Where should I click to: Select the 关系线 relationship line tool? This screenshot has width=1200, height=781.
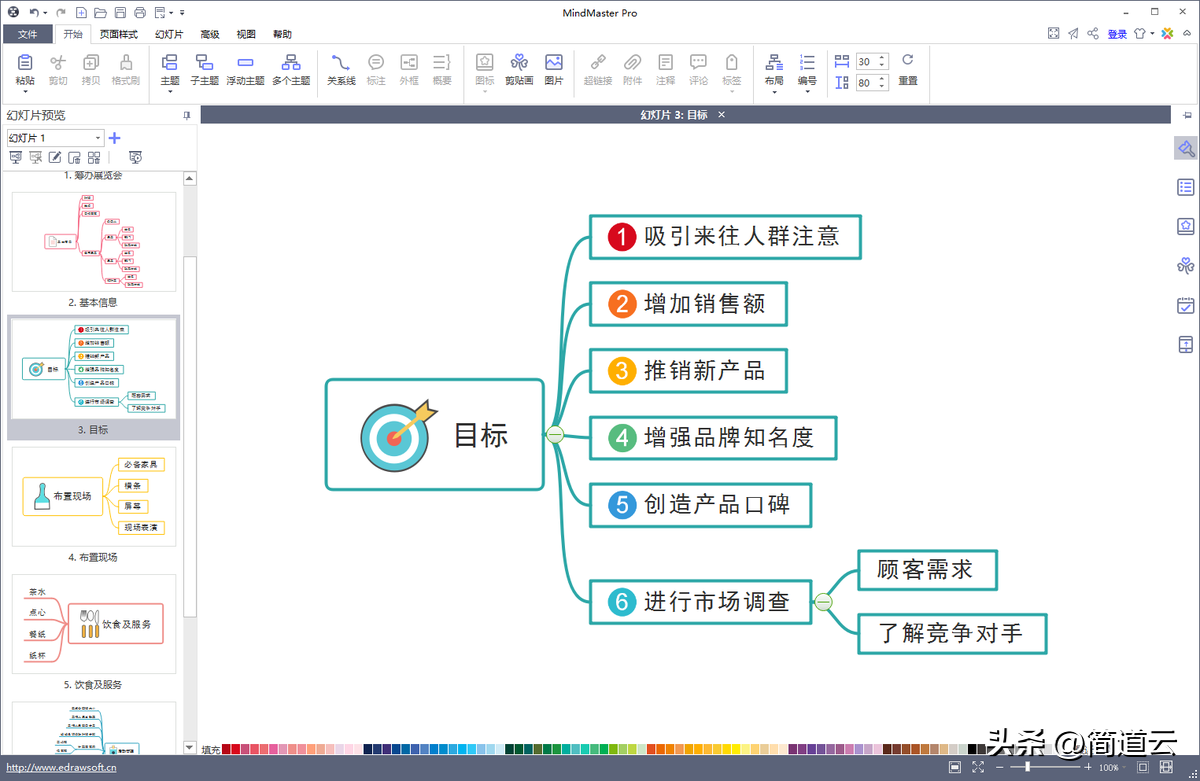(x=341, y=68)
